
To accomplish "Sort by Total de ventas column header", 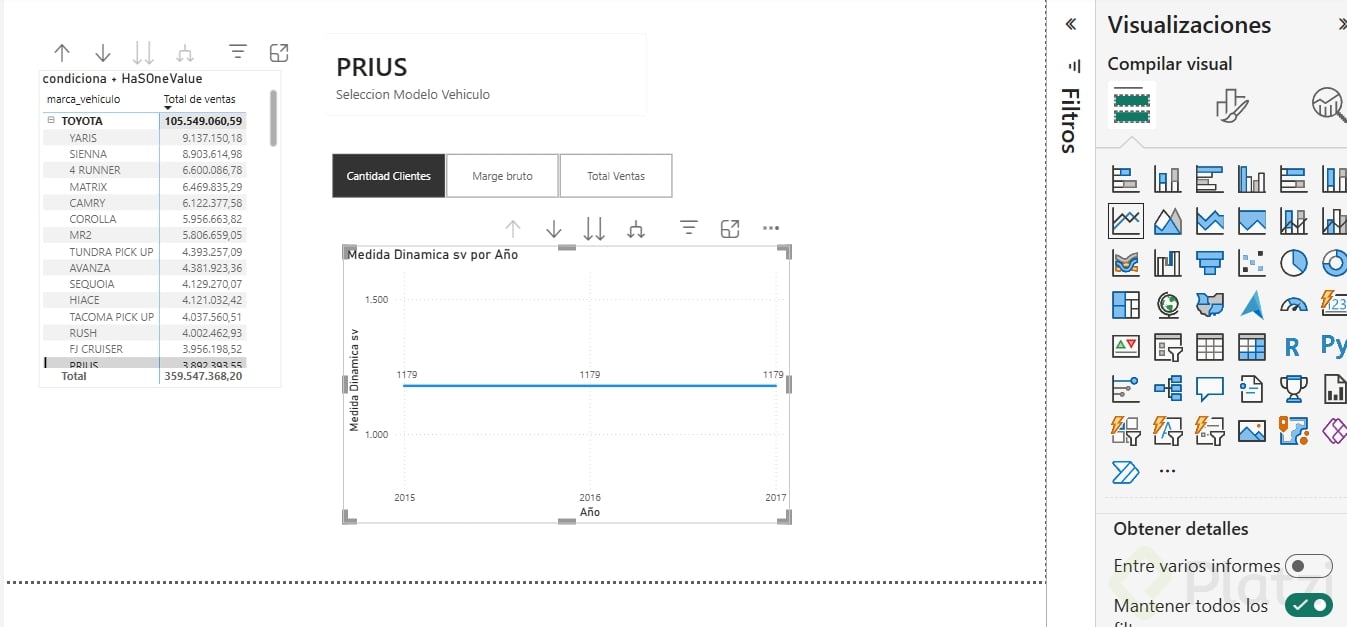I will point(200,99).
